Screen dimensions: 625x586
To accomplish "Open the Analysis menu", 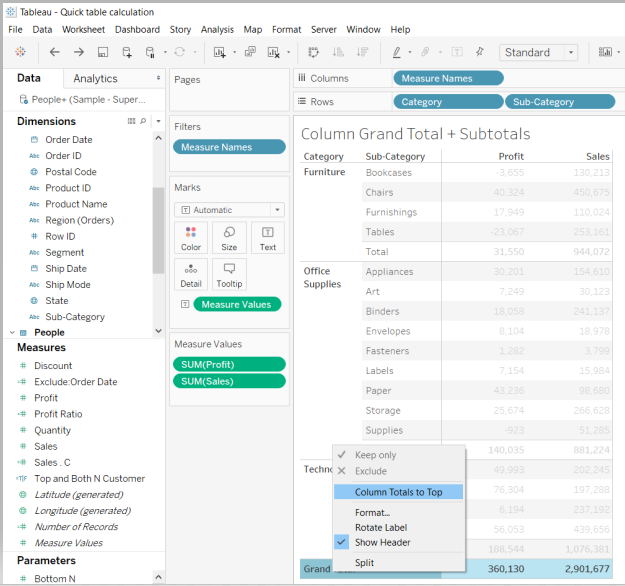I will tap(217, 29).
